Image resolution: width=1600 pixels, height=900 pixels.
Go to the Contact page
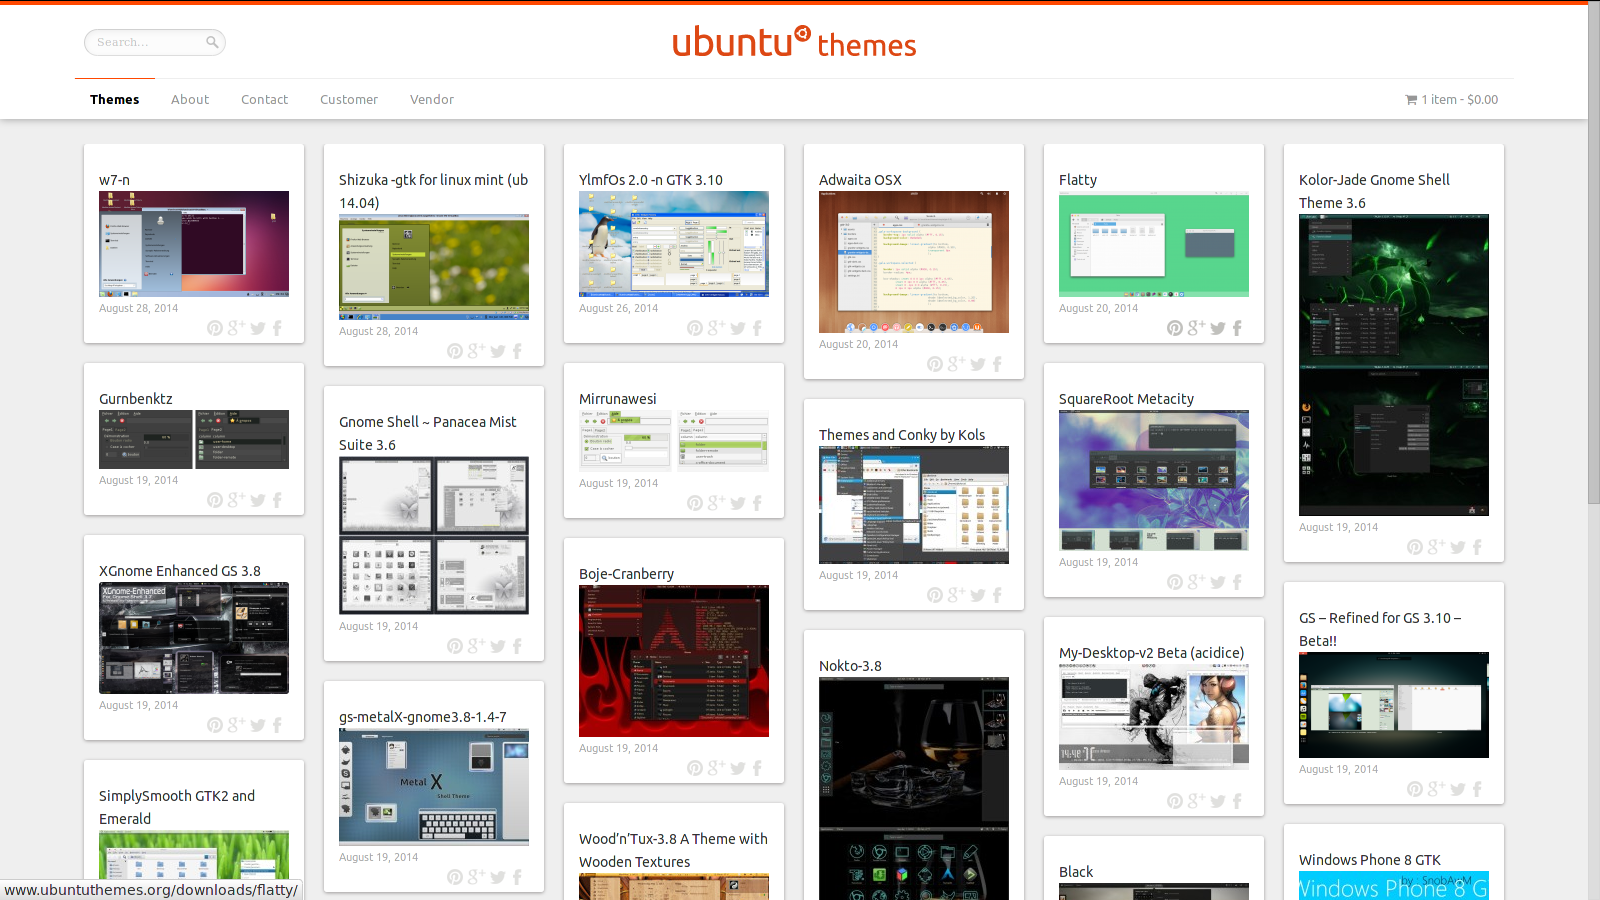[264, 99]
